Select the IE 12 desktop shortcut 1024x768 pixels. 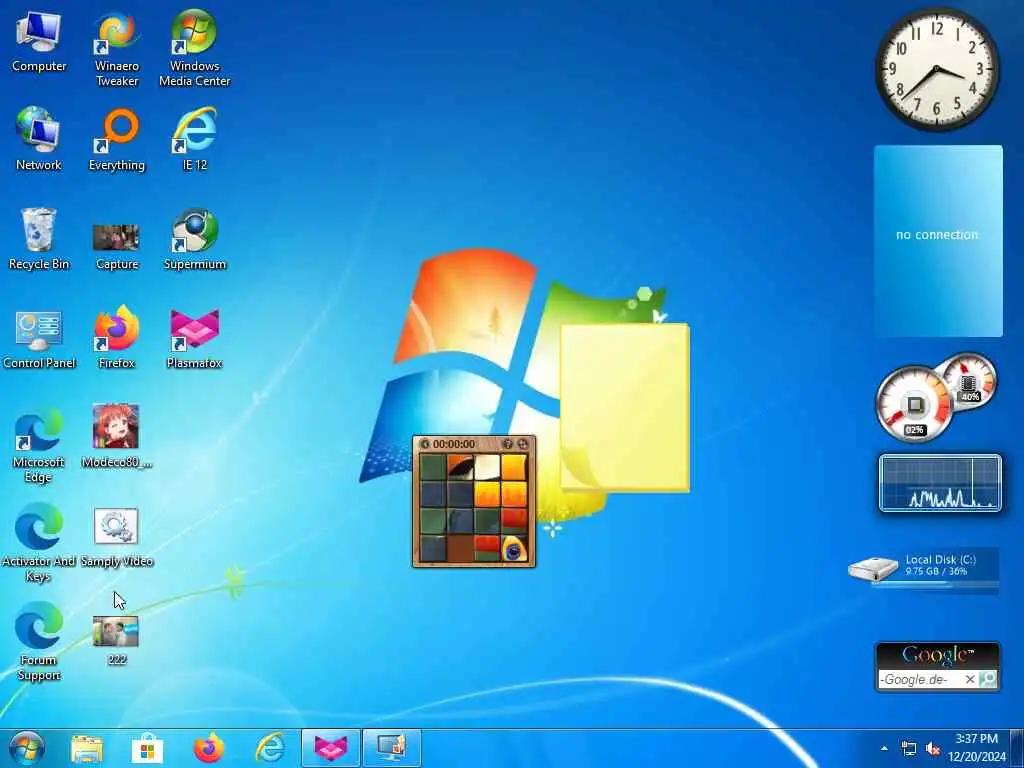(195, 140)
